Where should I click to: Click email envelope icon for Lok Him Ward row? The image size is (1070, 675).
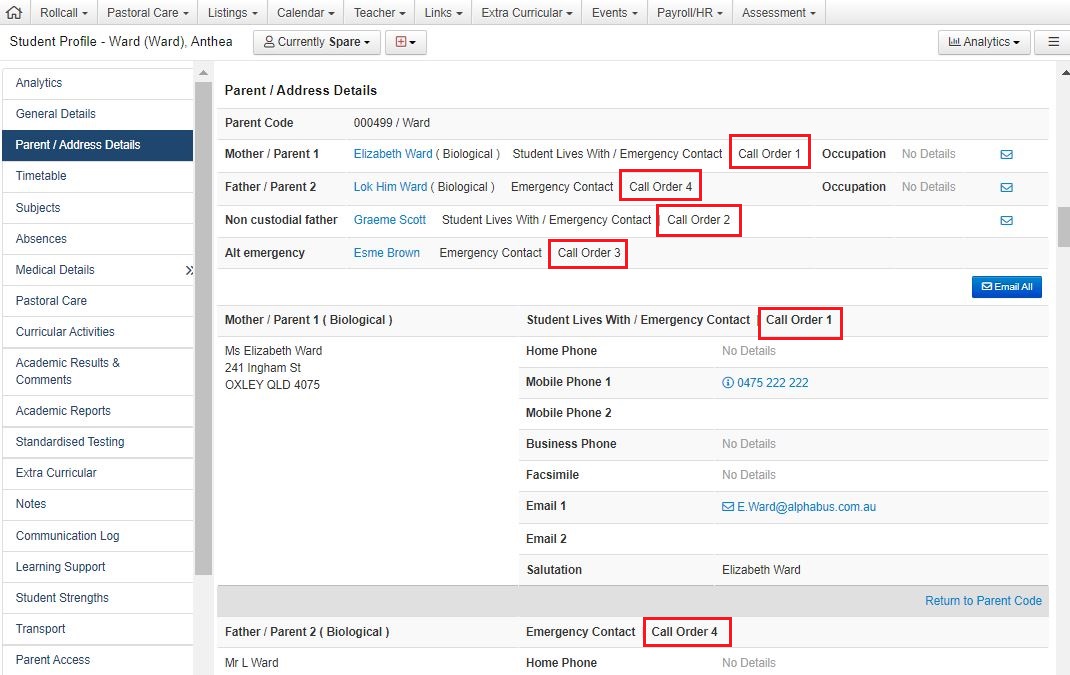pyautogui.click(x=1006, y=187)
